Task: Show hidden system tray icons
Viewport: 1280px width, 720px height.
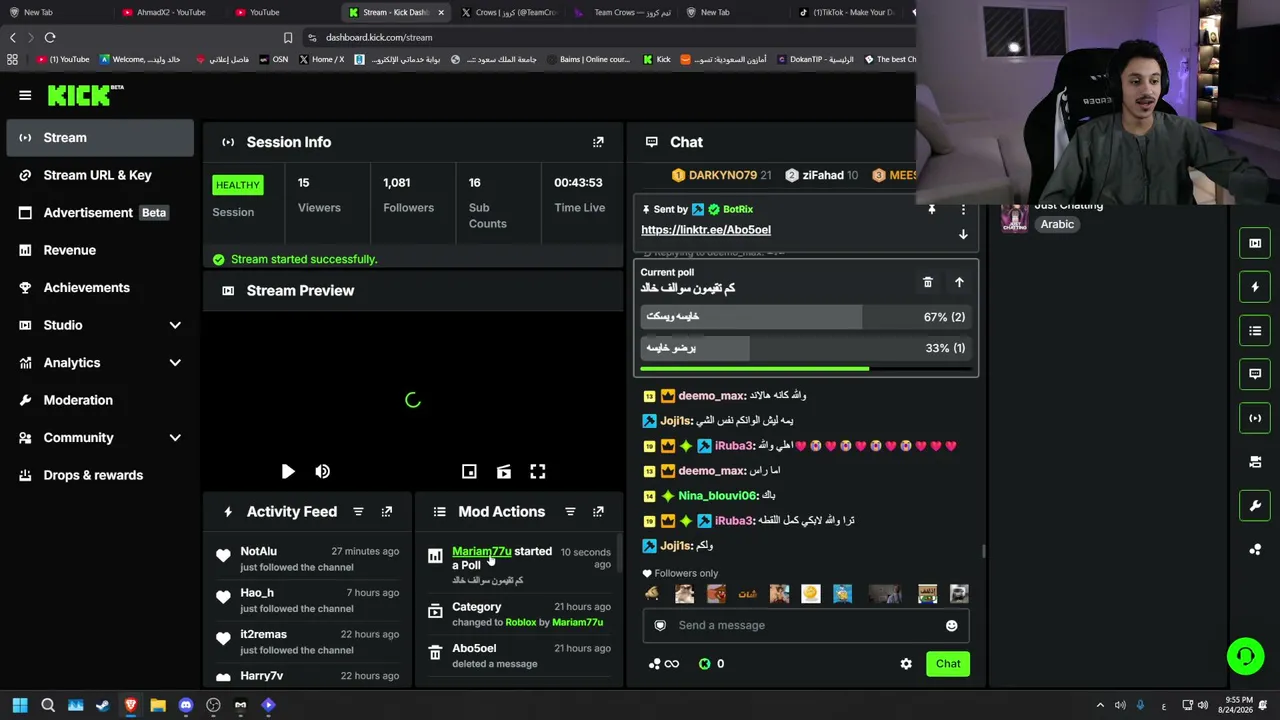Action: pos(1100,705)
